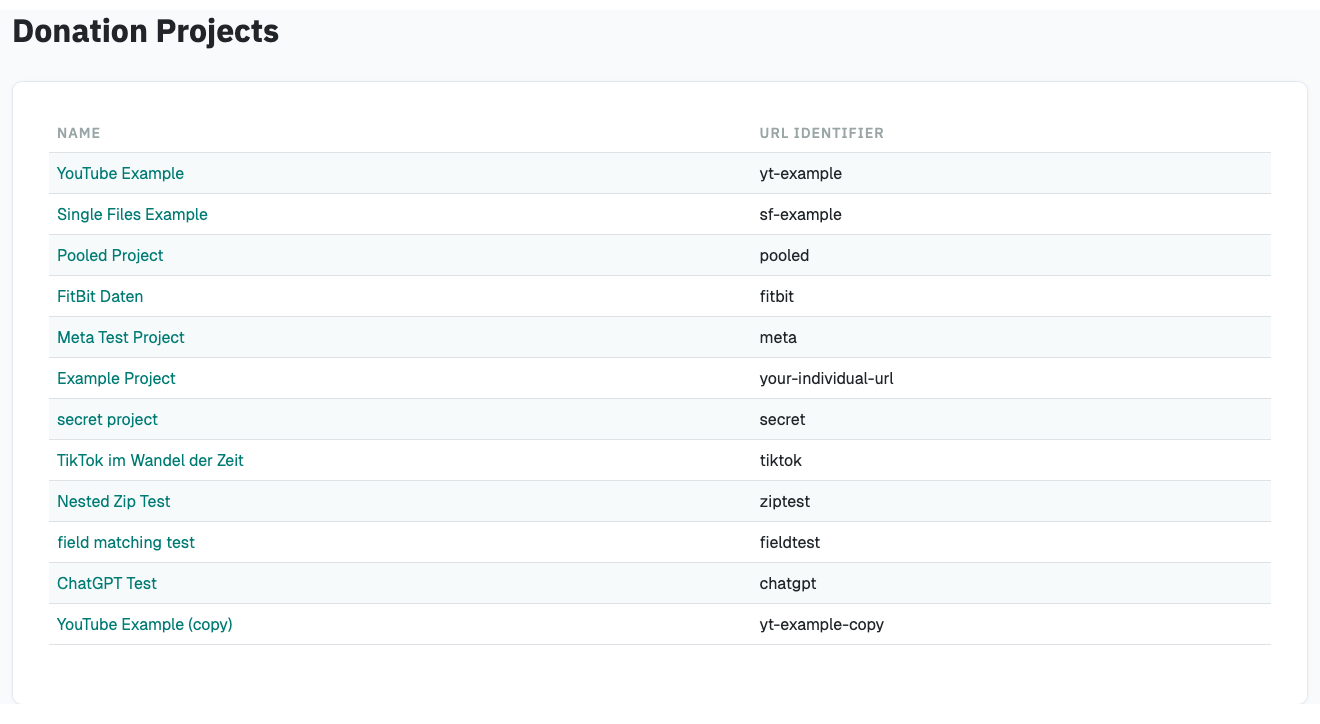This screenshot has height=724, width=1320.
Task: Open the Nested Zip Test project
Action: click(114, 501)
